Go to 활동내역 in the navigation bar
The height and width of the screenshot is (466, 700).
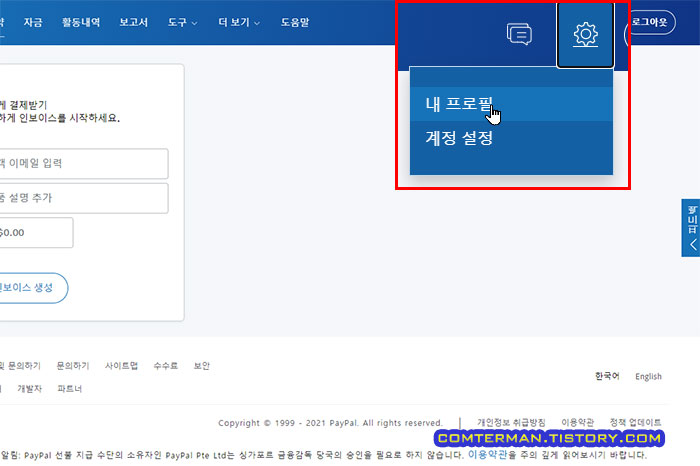coord(81,22)
